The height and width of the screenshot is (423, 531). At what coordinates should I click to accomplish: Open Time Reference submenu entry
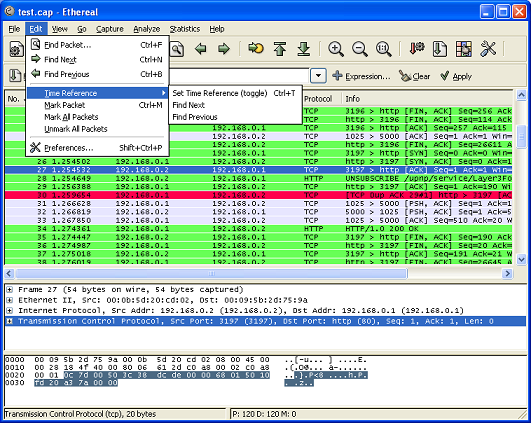coord(98,93)
